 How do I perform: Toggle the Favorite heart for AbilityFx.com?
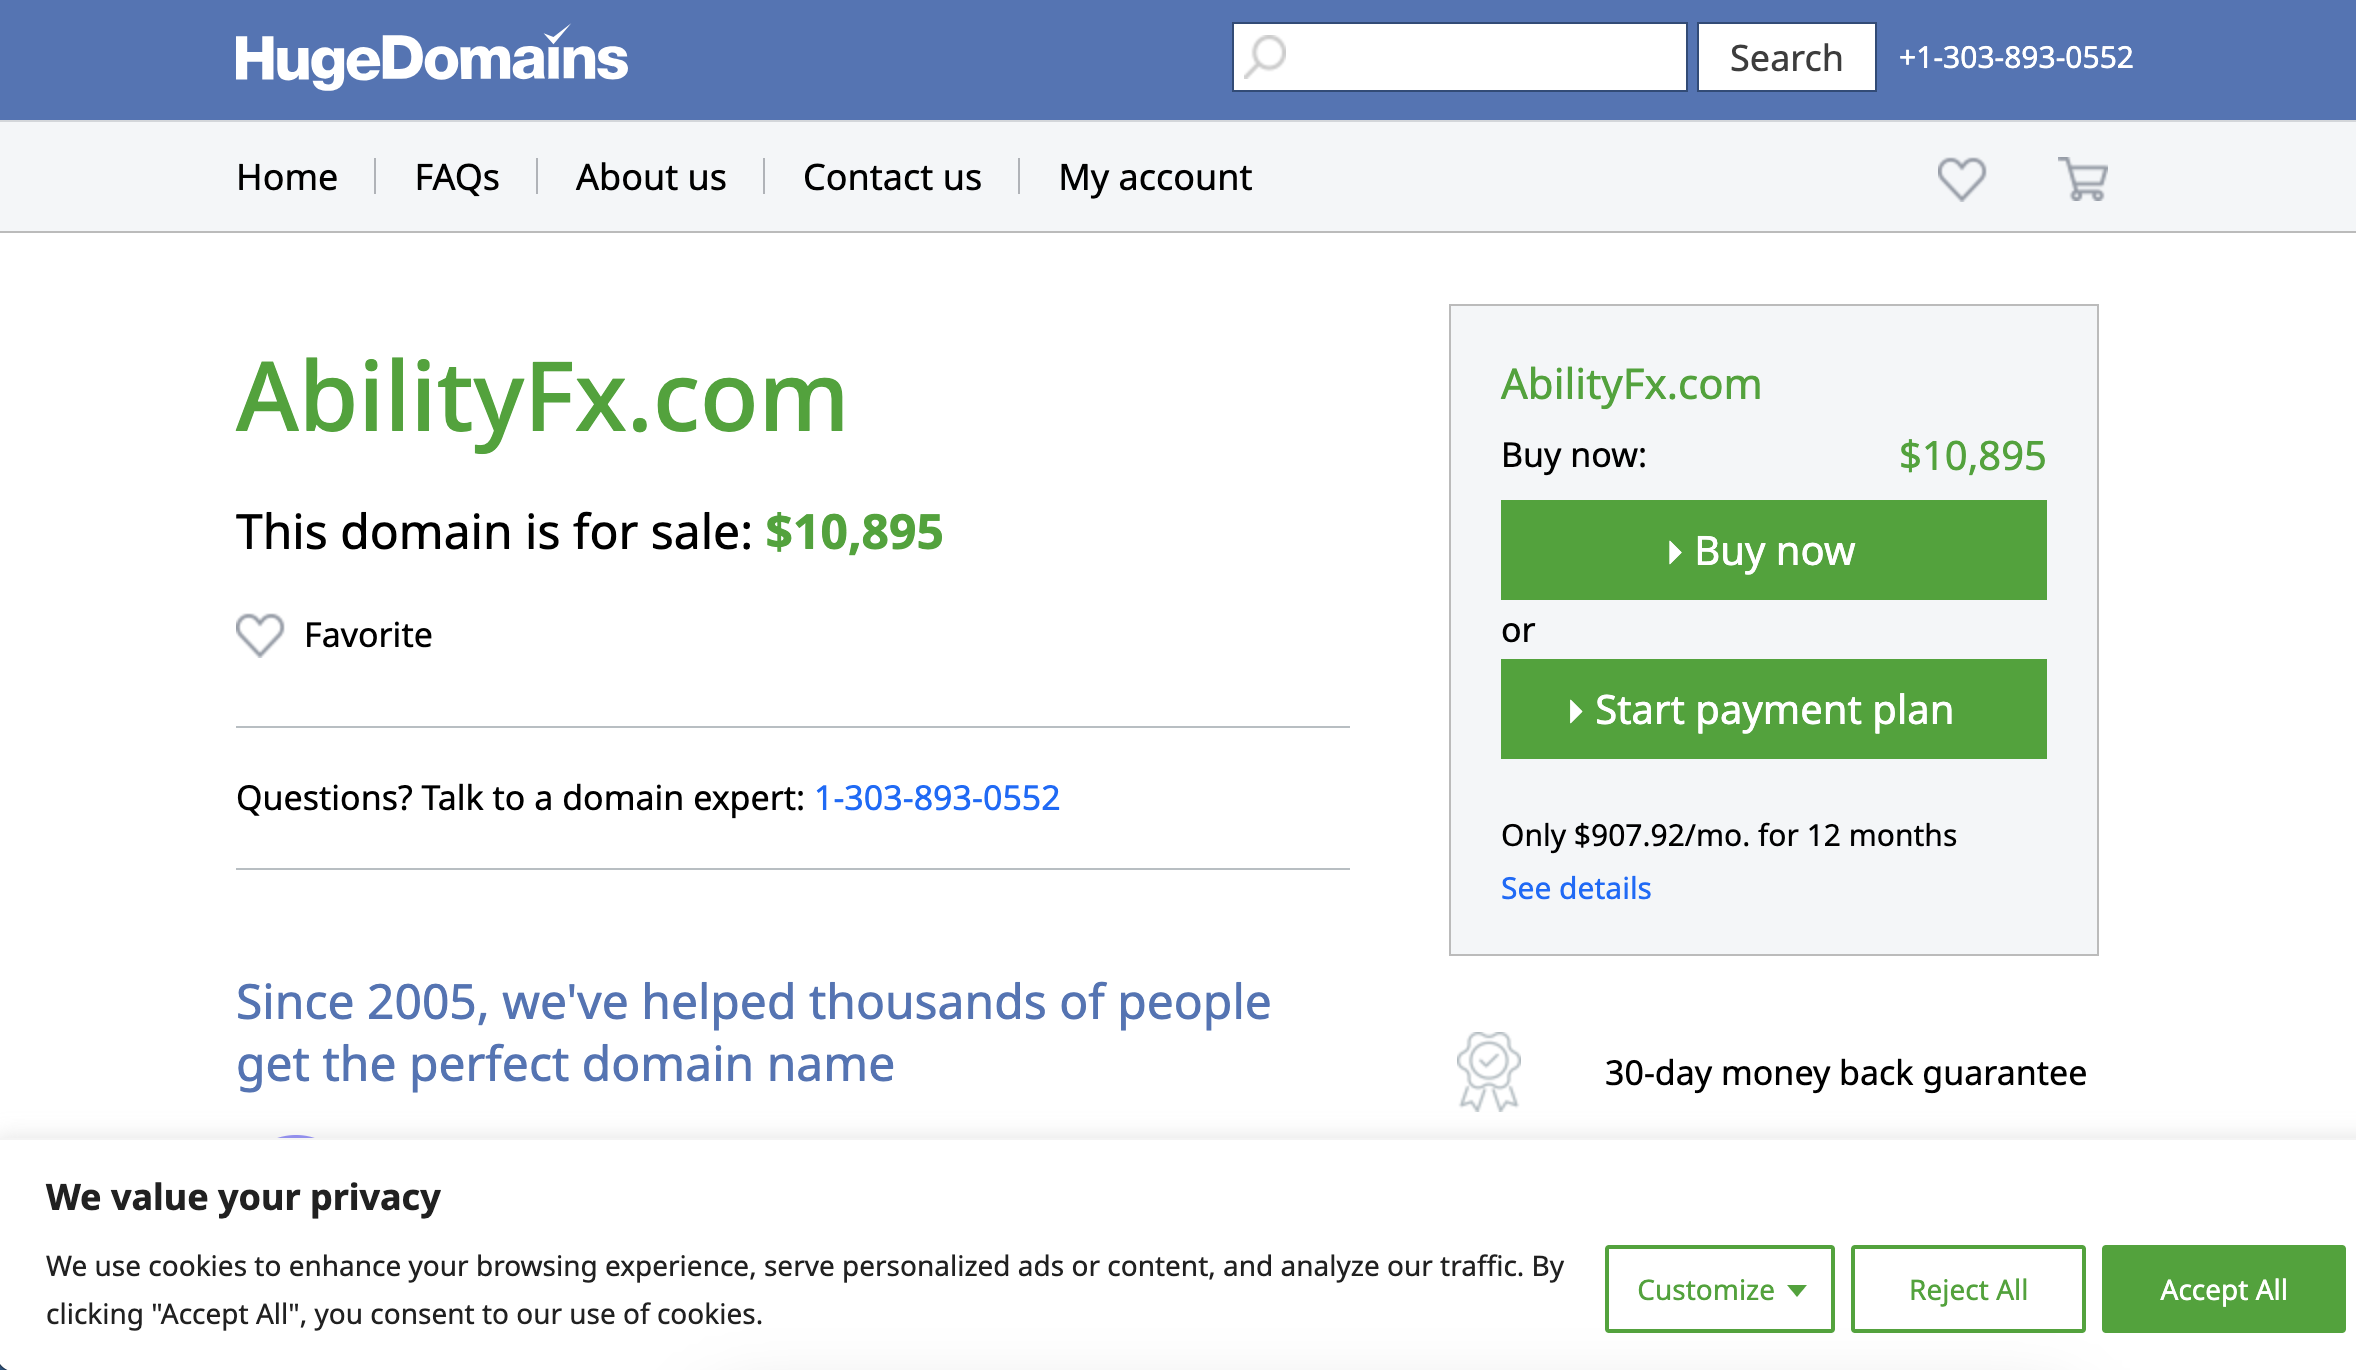[x=260, y=635]
